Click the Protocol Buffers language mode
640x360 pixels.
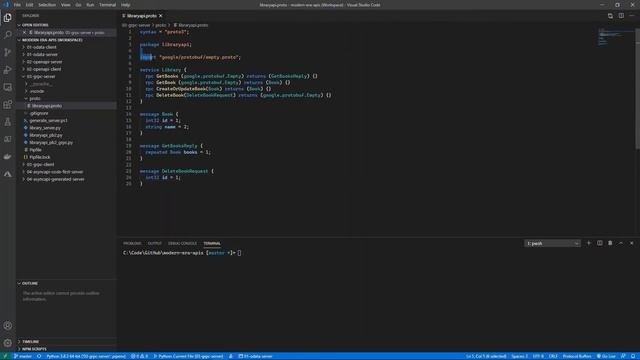[577, 356]
